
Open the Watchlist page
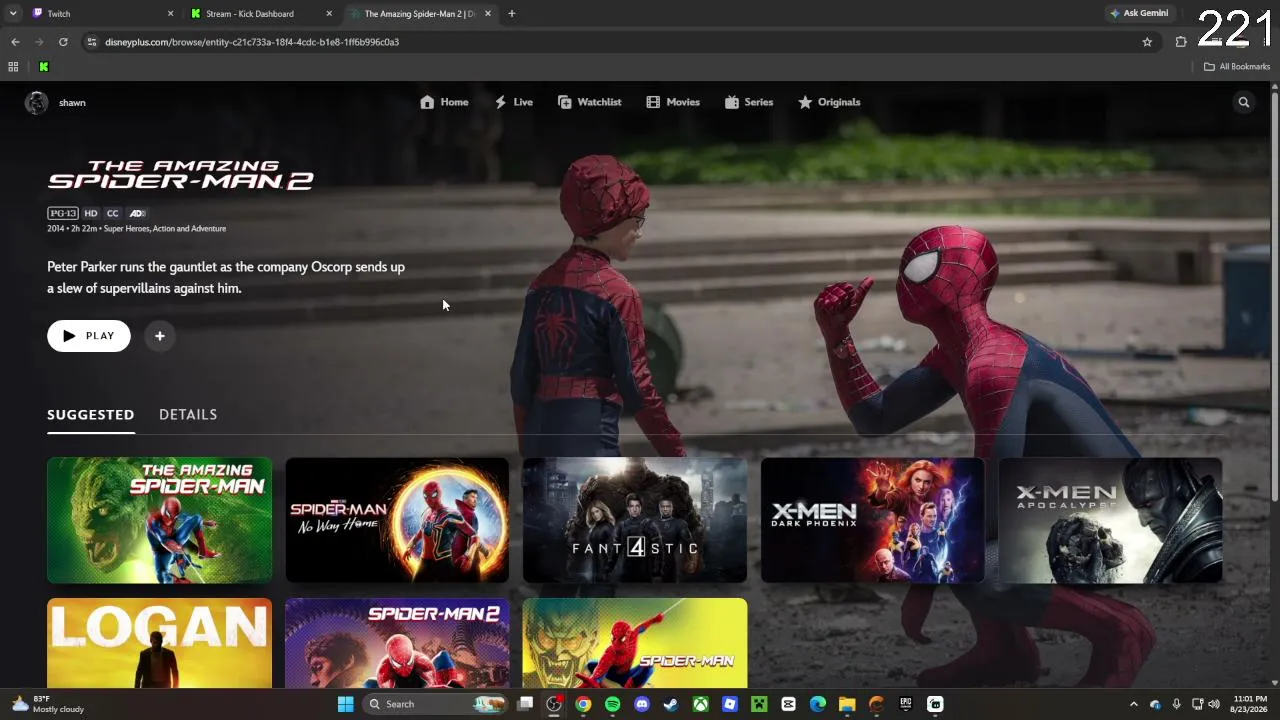[589, 102]
